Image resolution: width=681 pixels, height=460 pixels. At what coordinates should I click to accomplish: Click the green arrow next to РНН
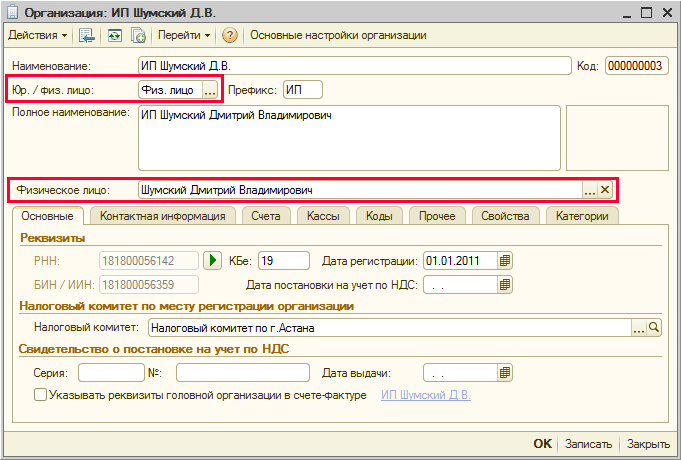212,261
